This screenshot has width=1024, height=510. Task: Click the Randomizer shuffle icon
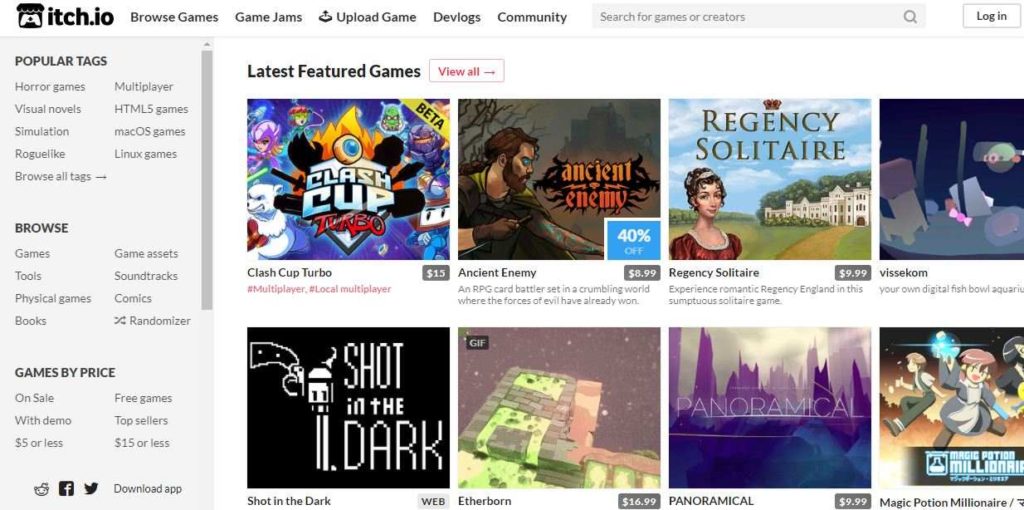(x=120, y=321)
